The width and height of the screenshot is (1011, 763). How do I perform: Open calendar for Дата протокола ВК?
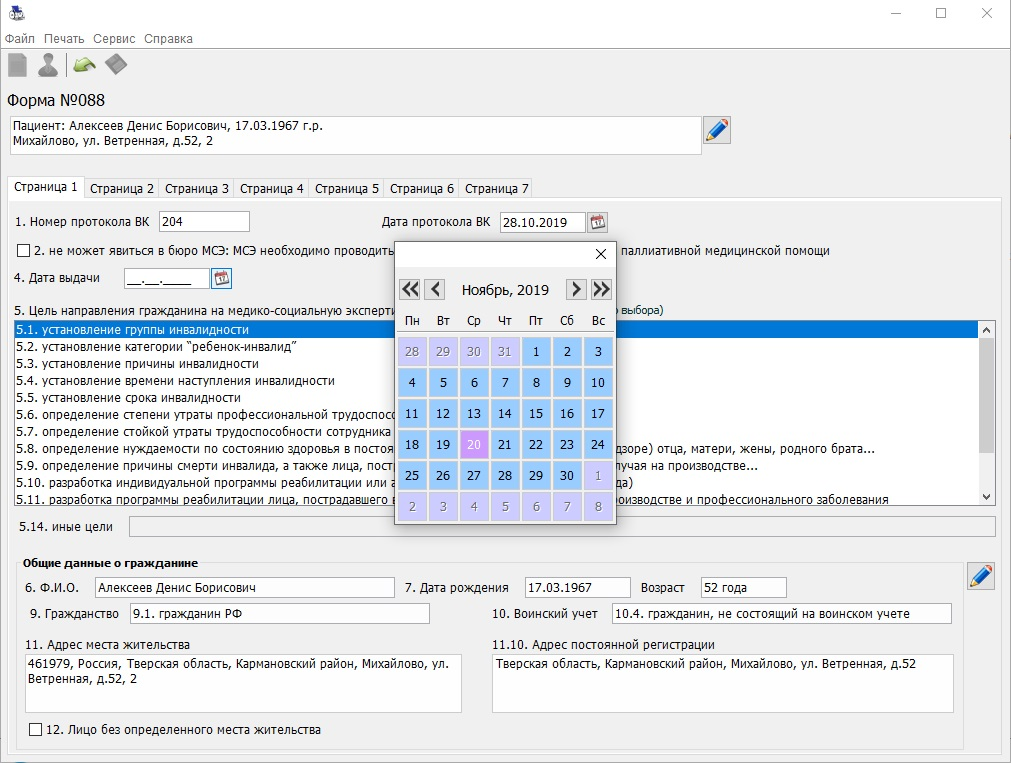pos(597,222)
